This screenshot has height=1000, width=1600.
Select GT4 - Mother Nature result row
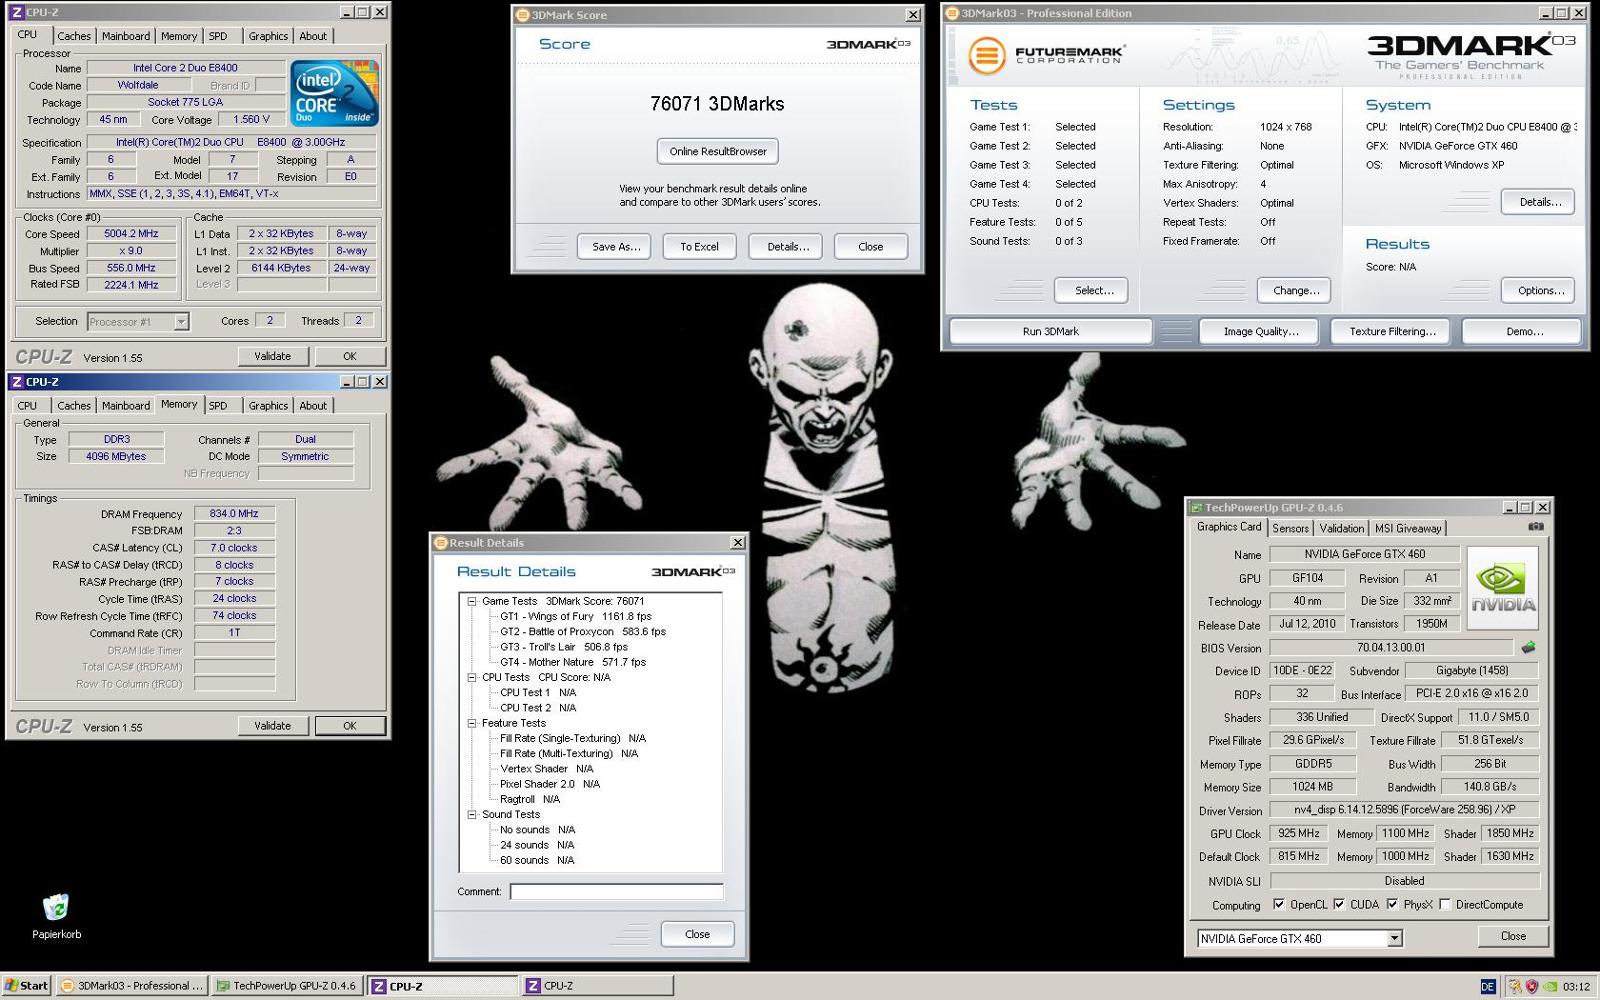pyautogui.click(x=572, y=662)
